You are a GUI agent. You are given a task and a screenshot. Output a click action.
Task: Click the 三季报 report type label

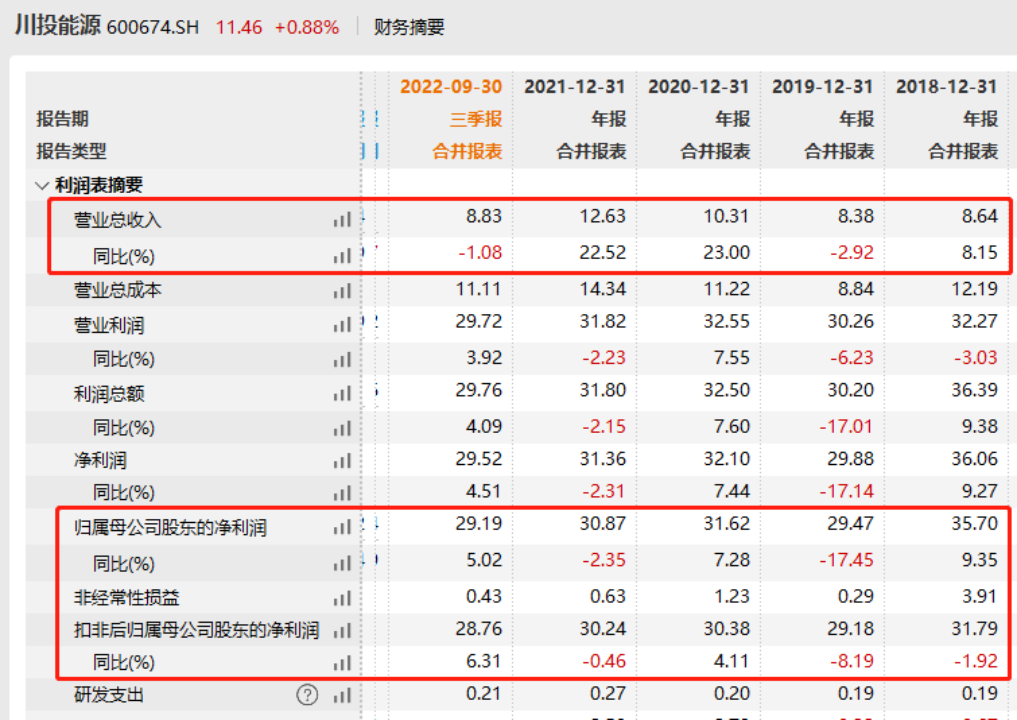pos(476,119)
